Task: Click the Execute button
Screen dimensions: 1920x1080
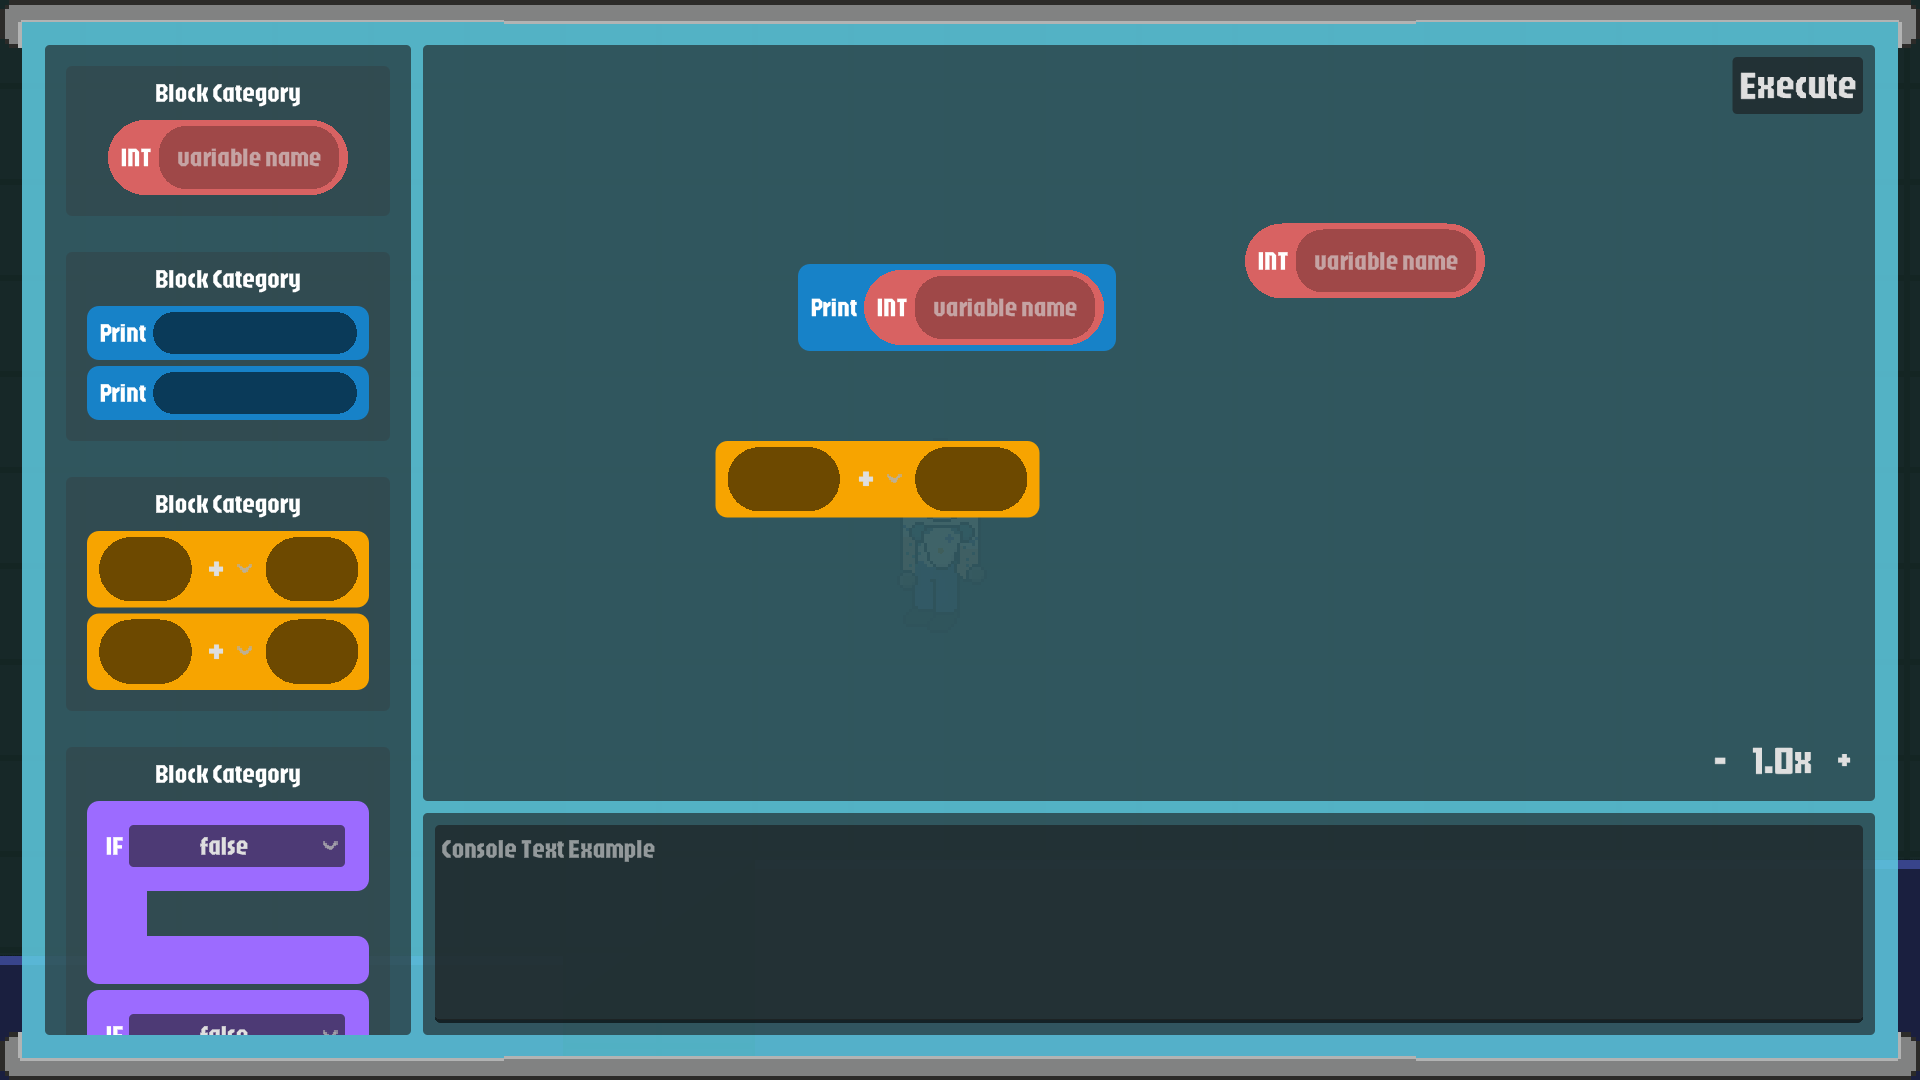Action: [x=1796, y=86]
